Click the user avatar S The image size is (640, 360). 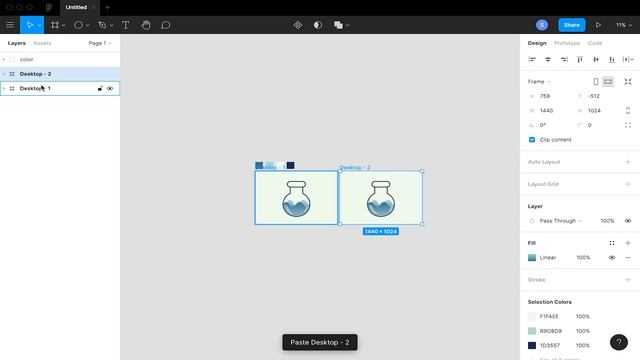click(542, 25)
